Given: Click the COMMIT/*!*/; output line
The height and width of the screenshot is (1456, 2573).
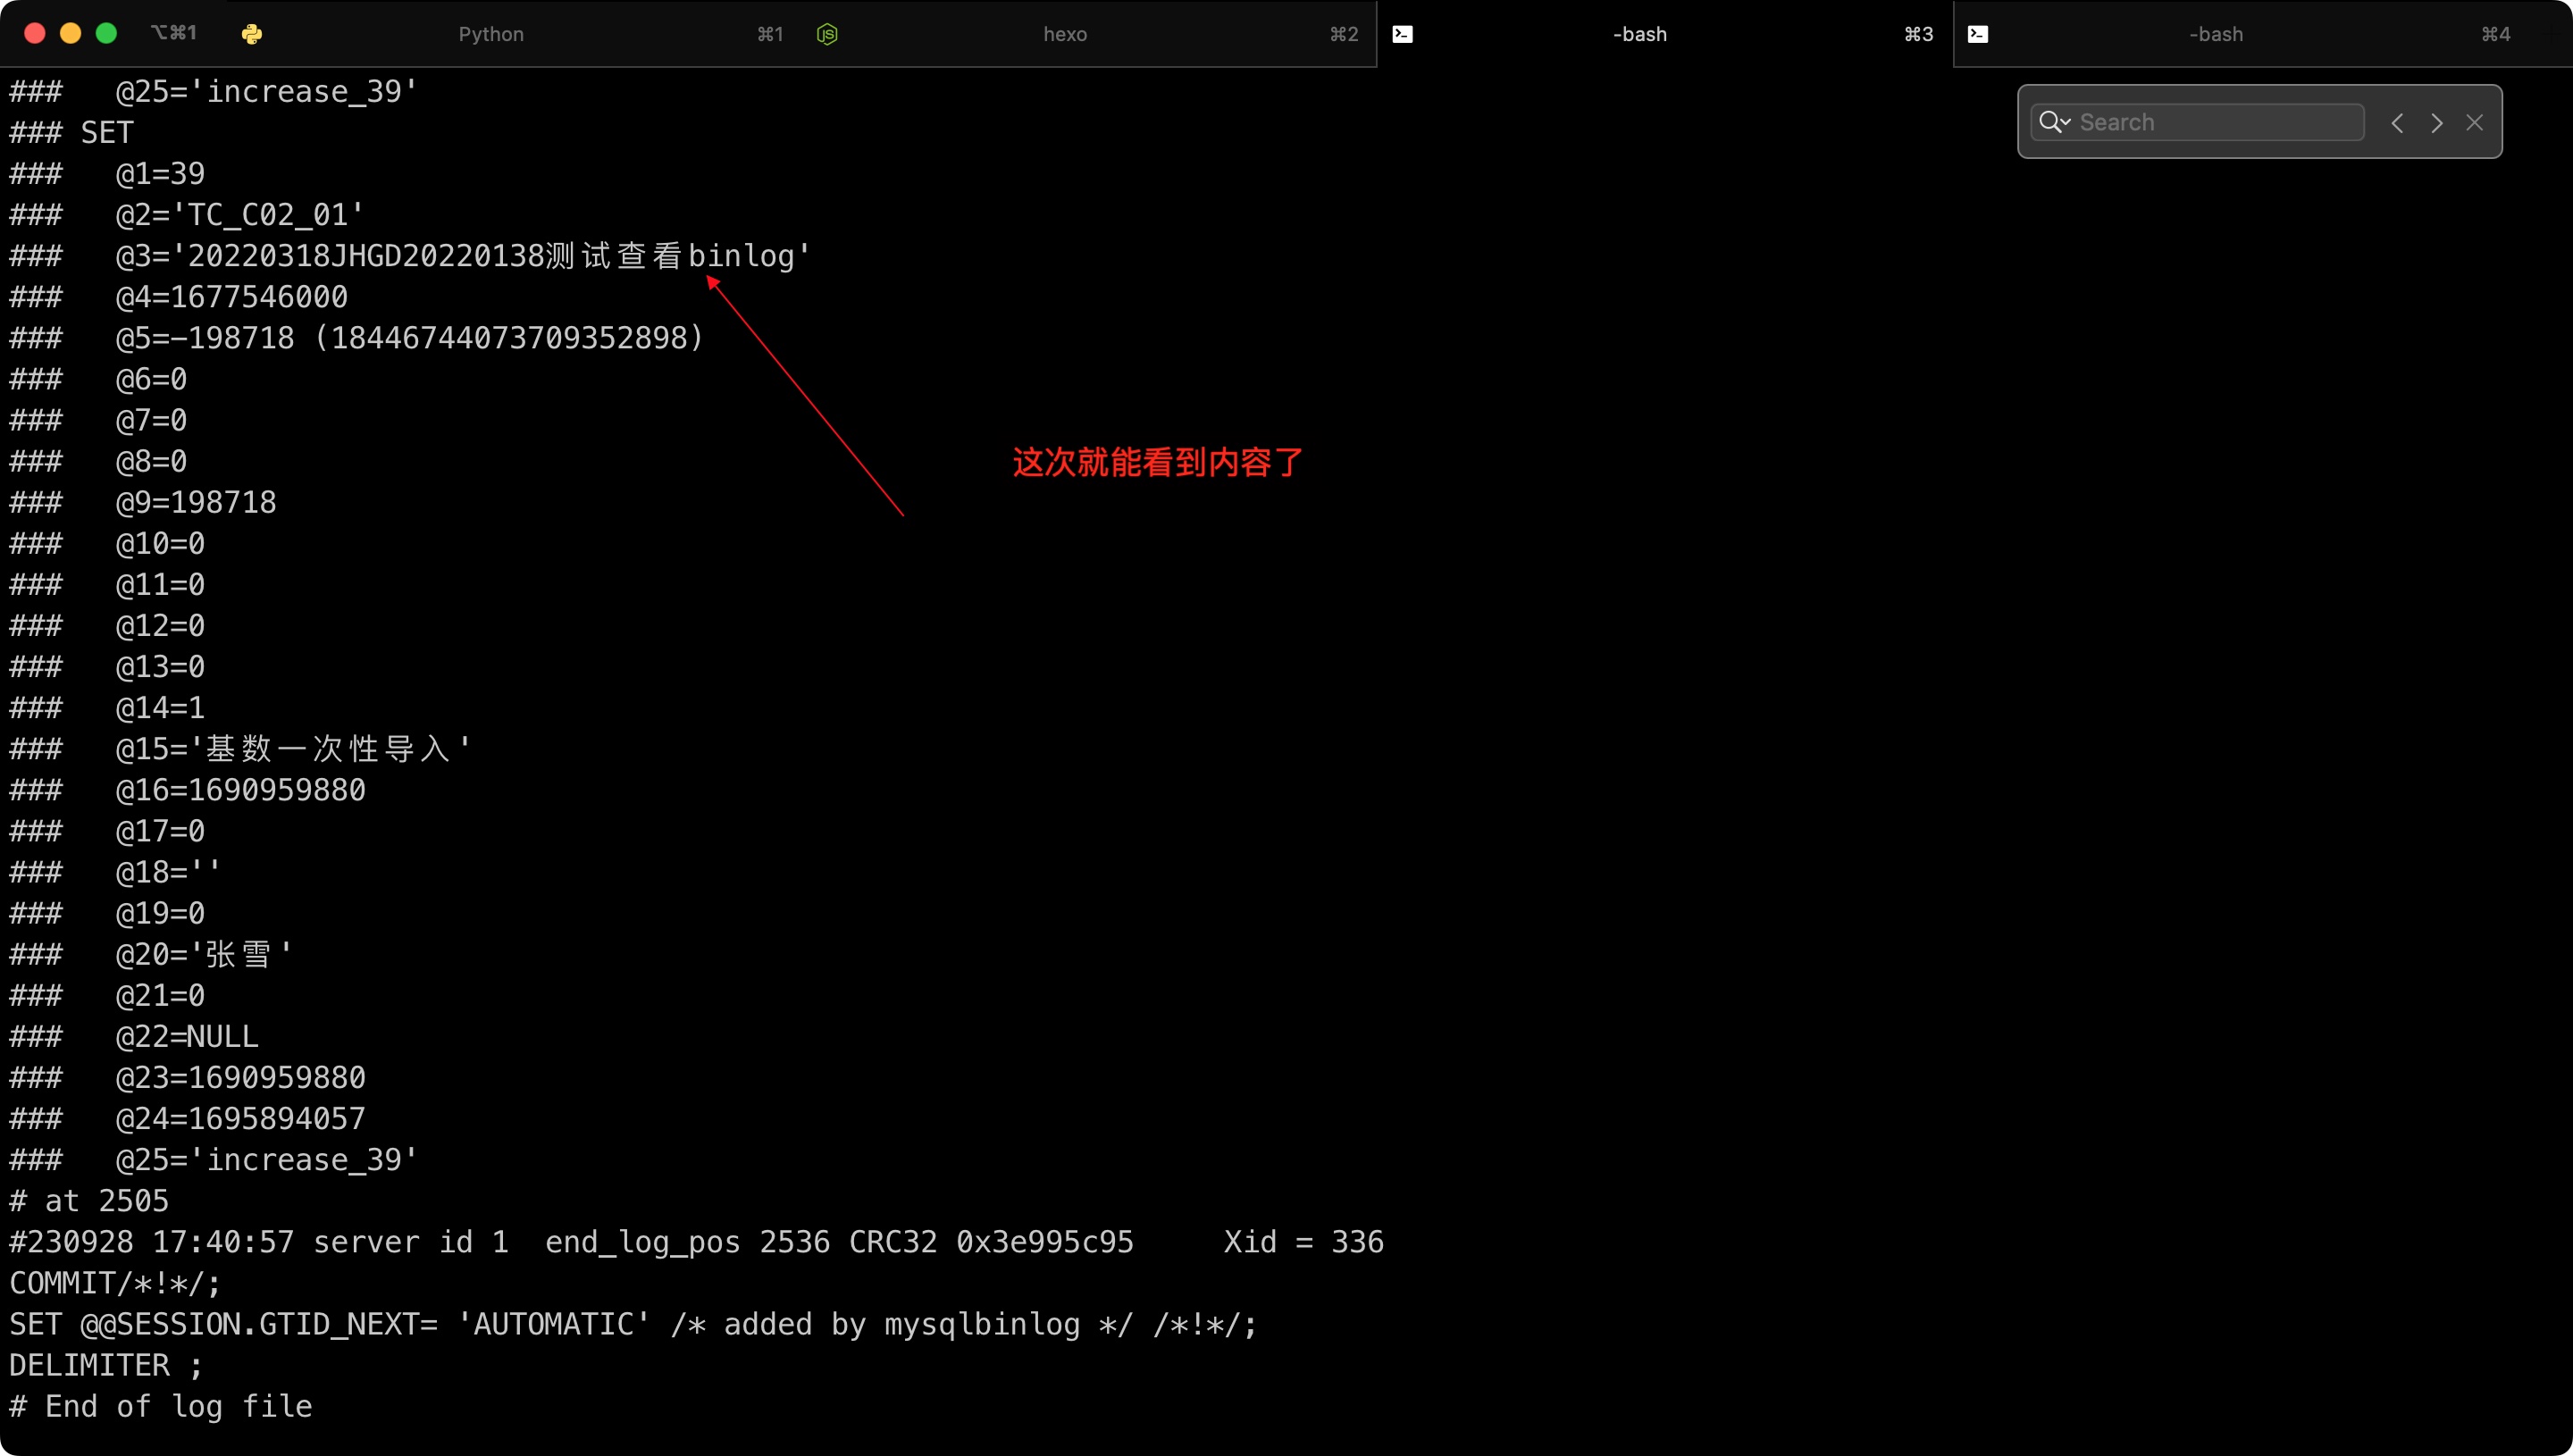Looking at the screenshot, I should [115, 1283].
